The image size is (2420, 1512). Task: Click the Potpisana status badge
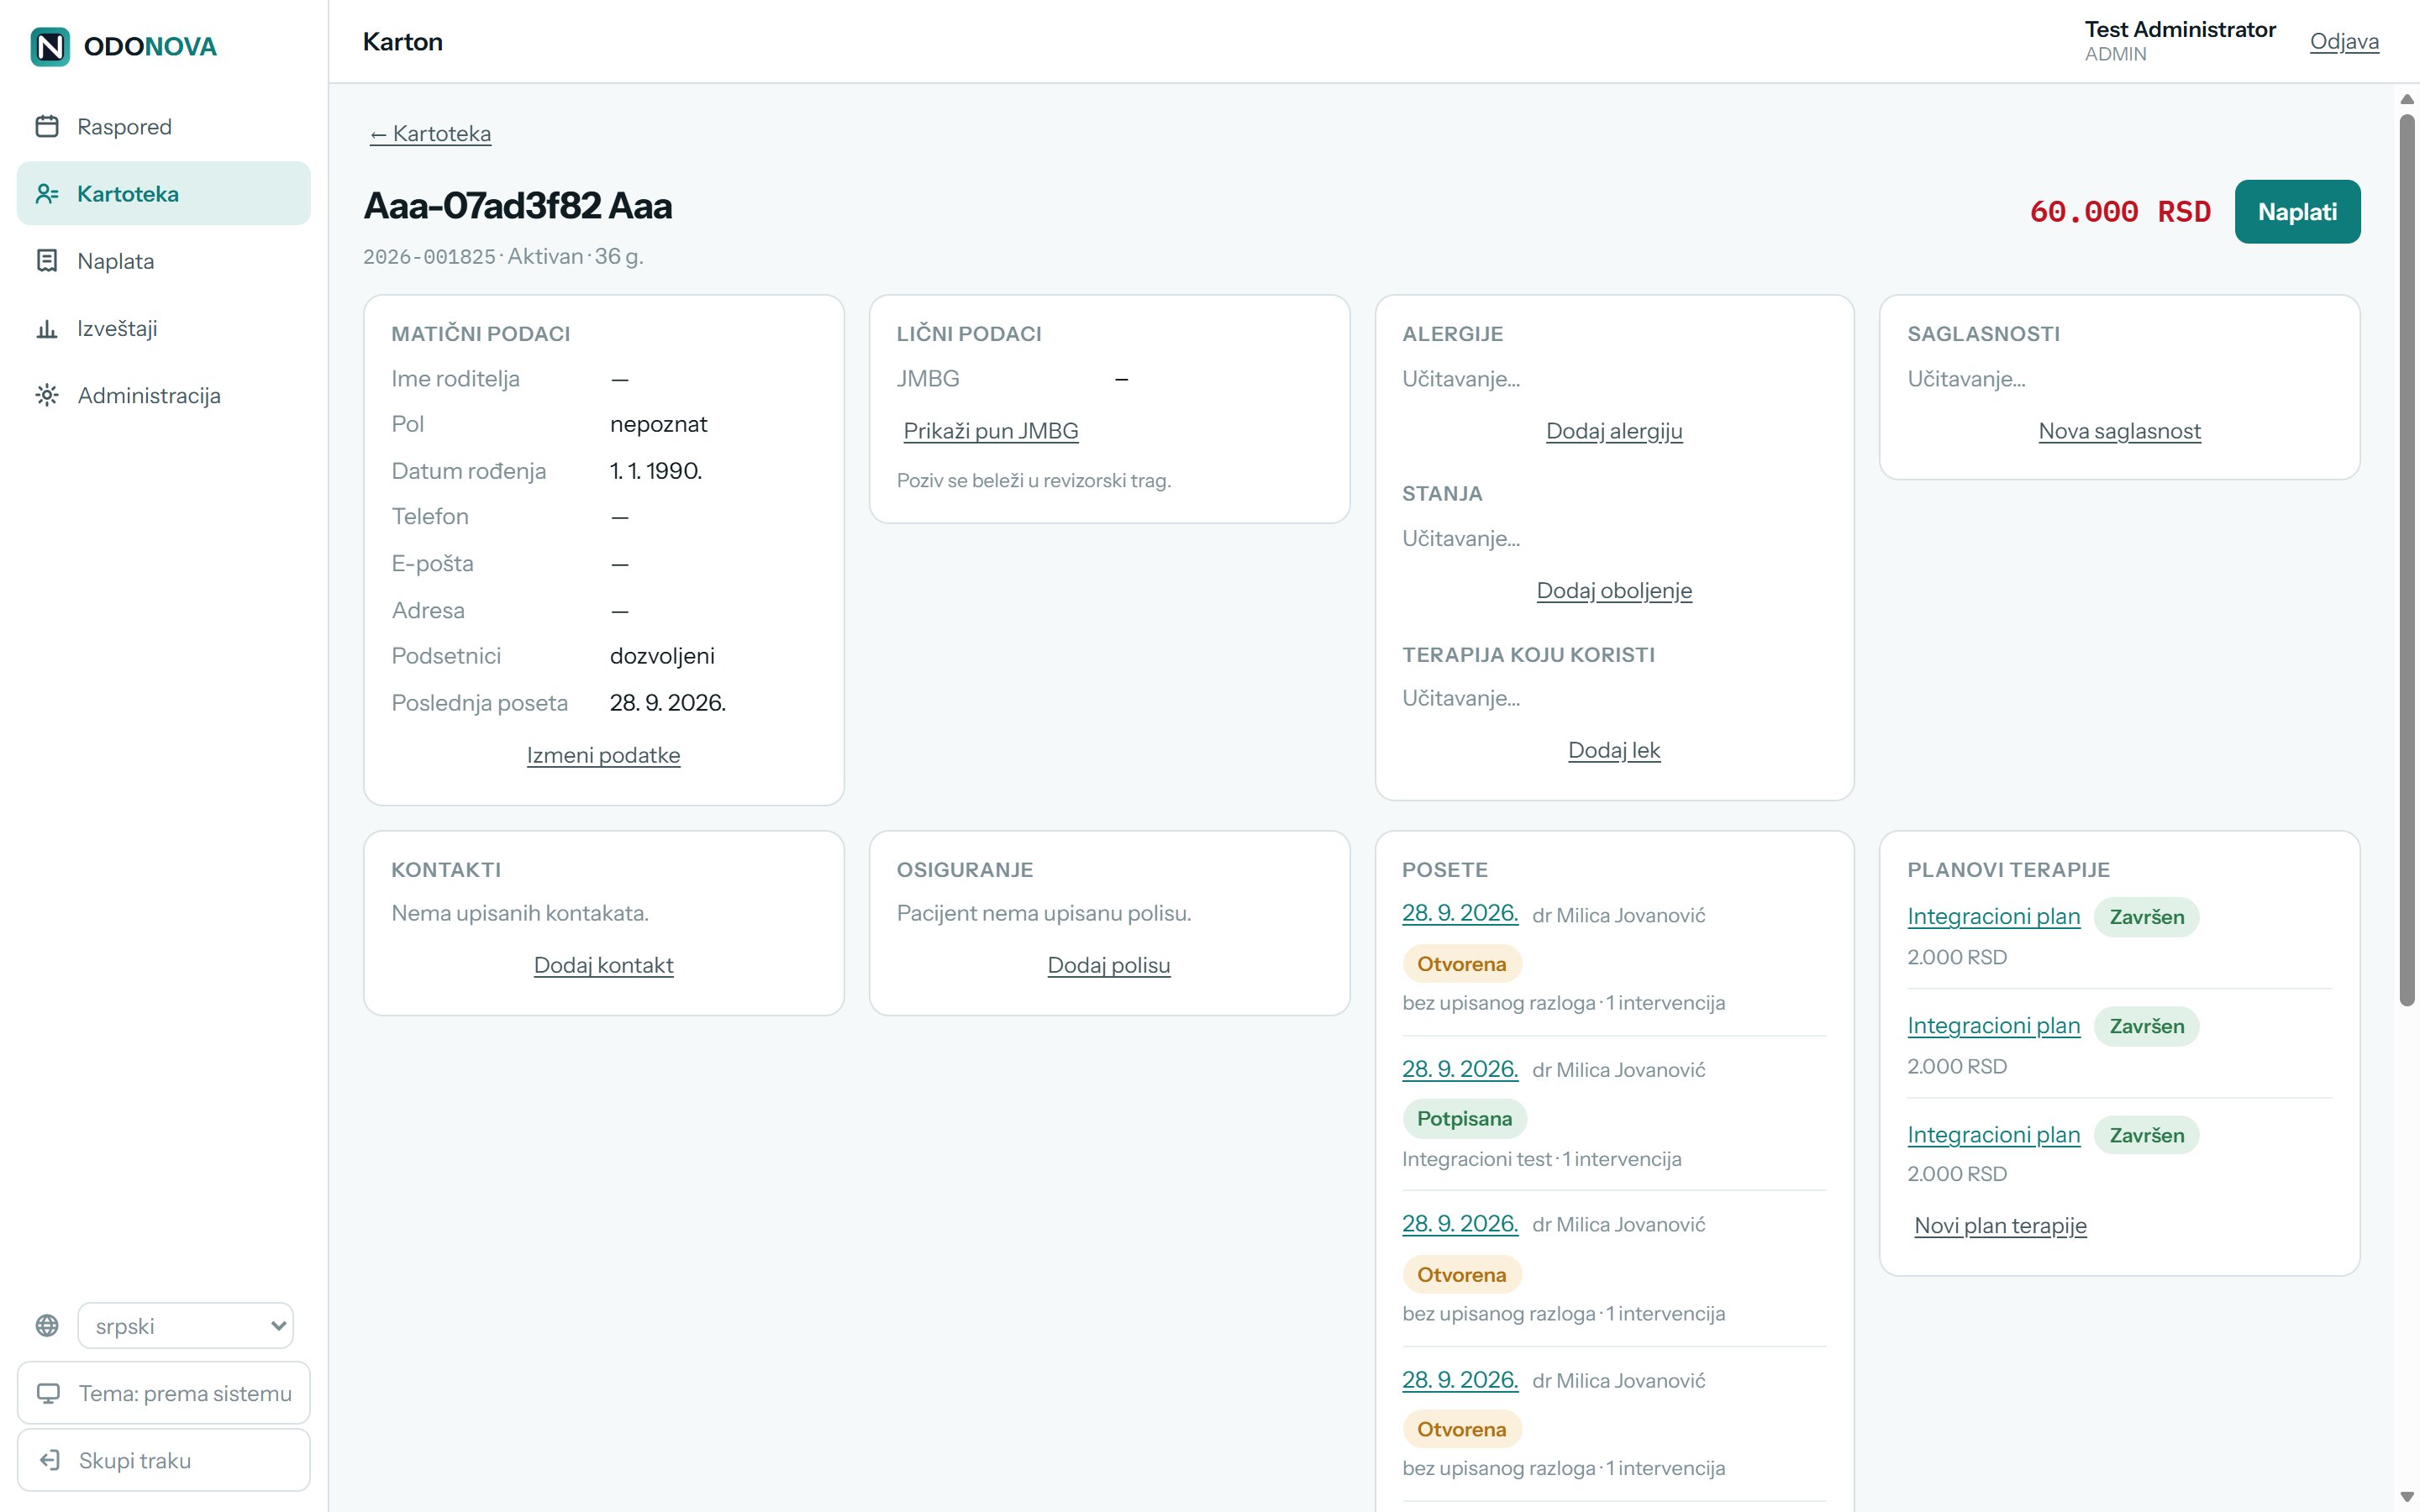click(x=1464, y=1119)
